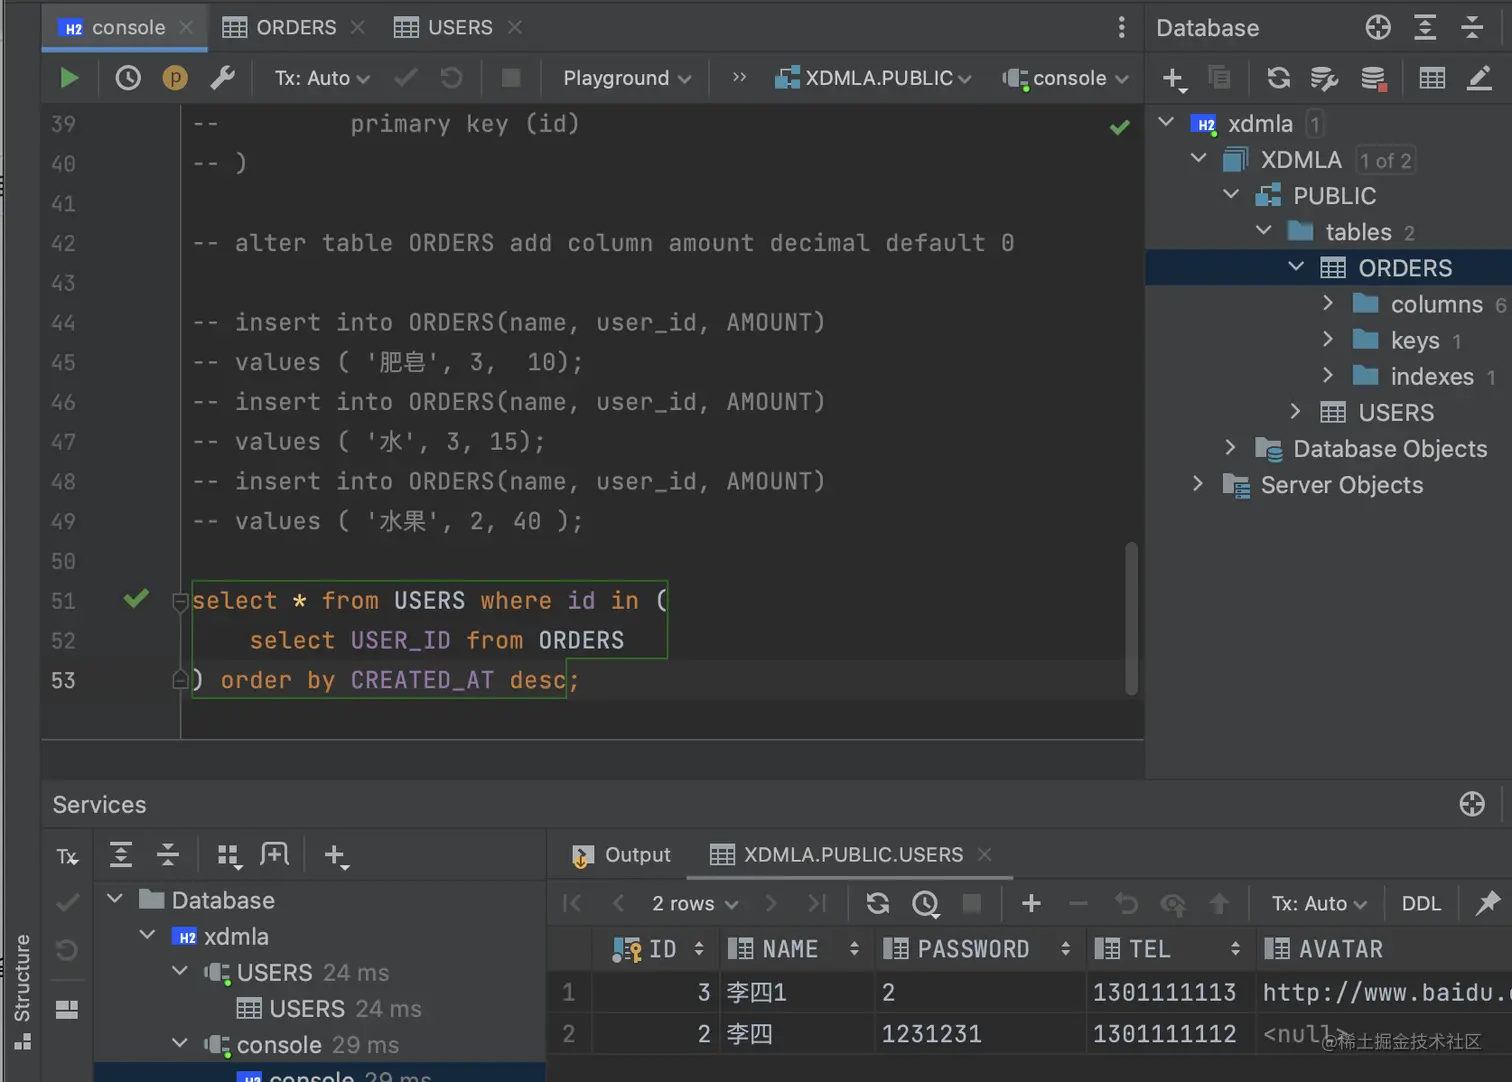Open table editor icon in Database toolbar
1512x1082 pixels.
click(1432, 78)
